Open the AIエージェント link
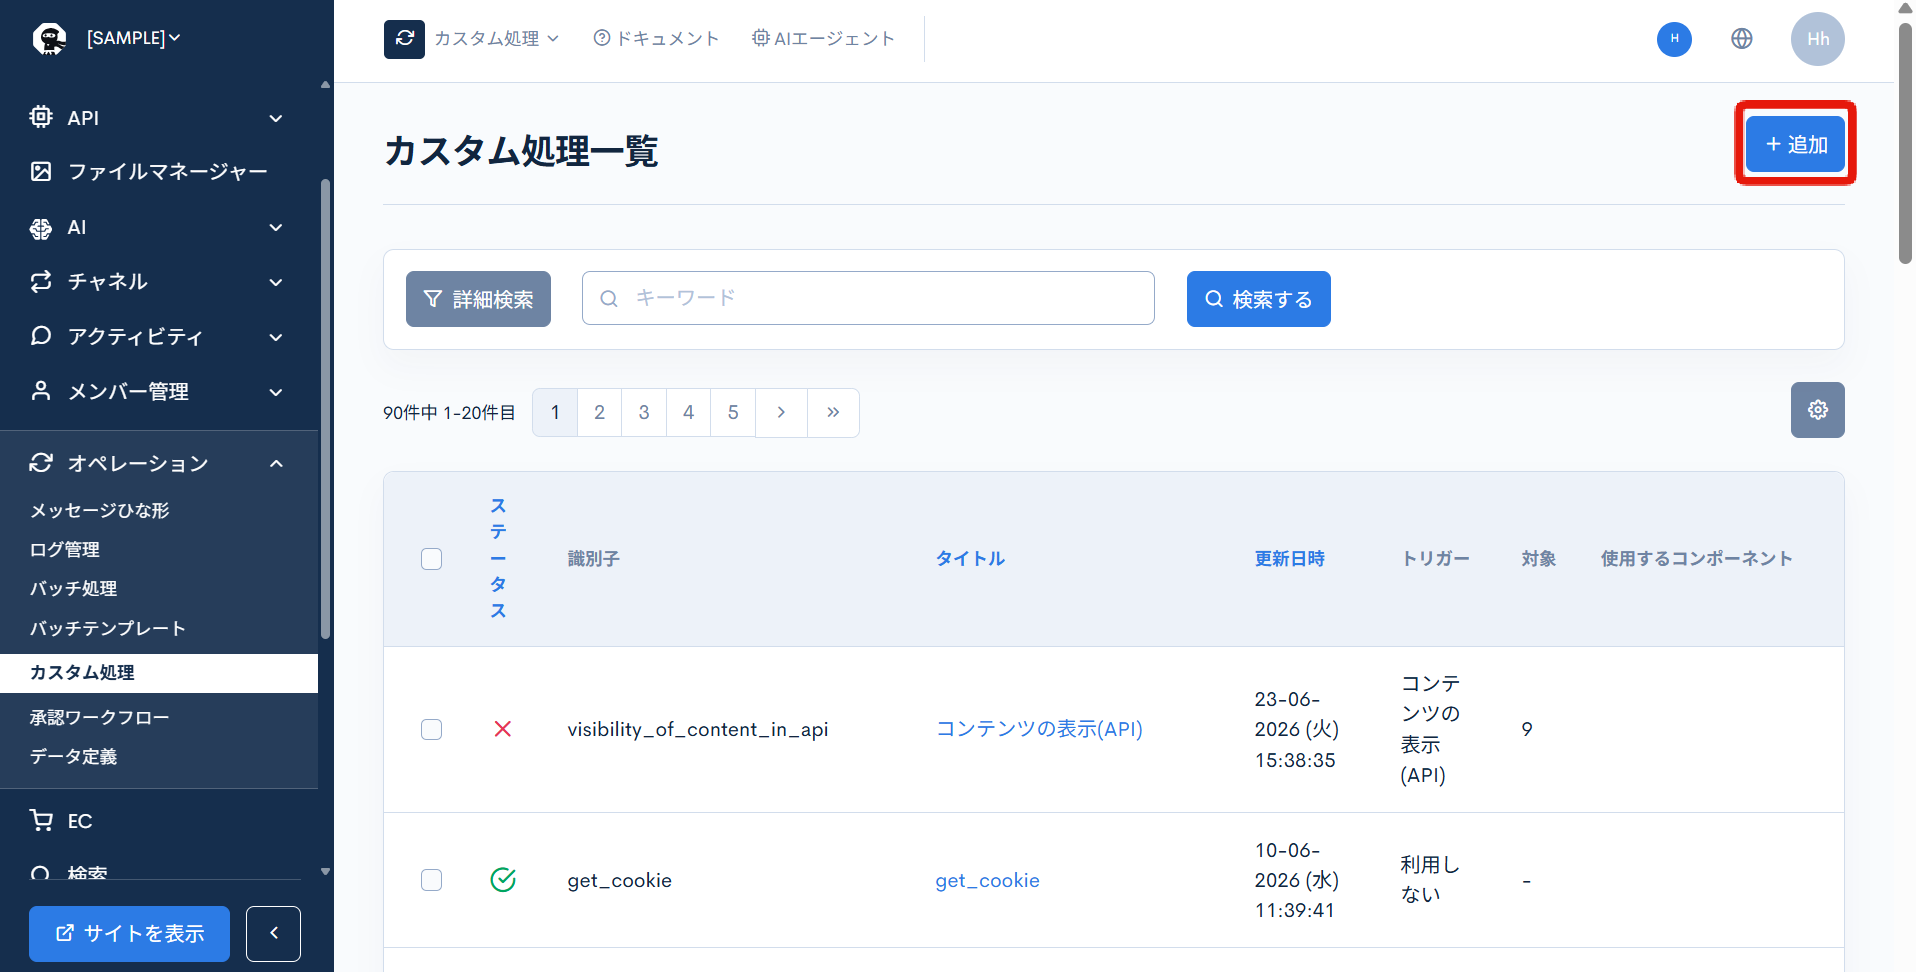Viewport: 1916px width, 972px height. 823,39
